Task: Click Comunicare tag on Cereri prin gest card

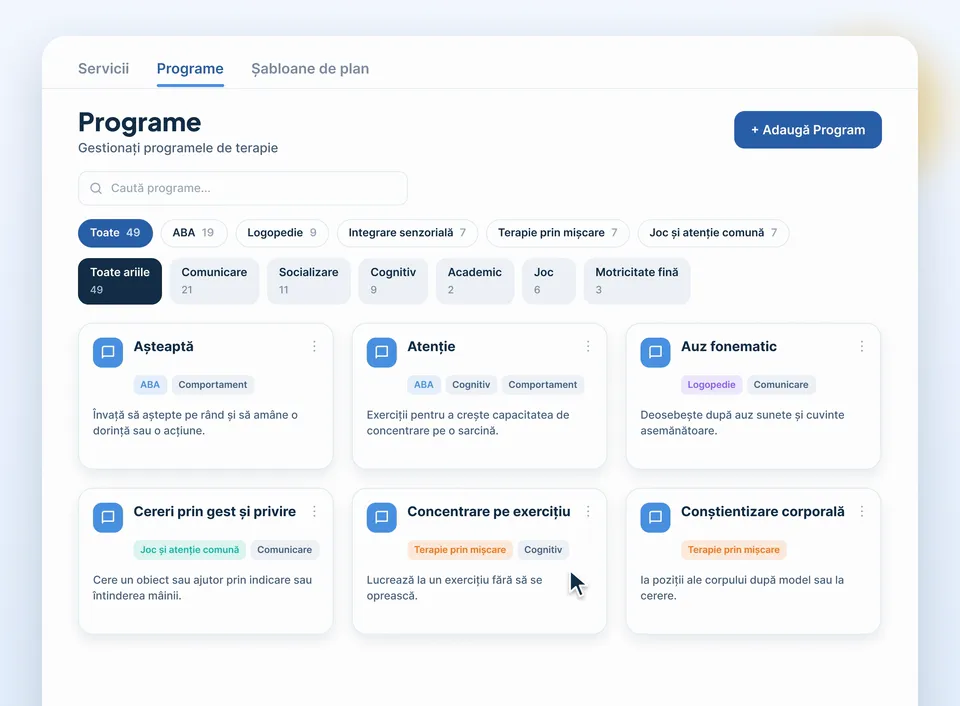Action: tap(284, 550)
